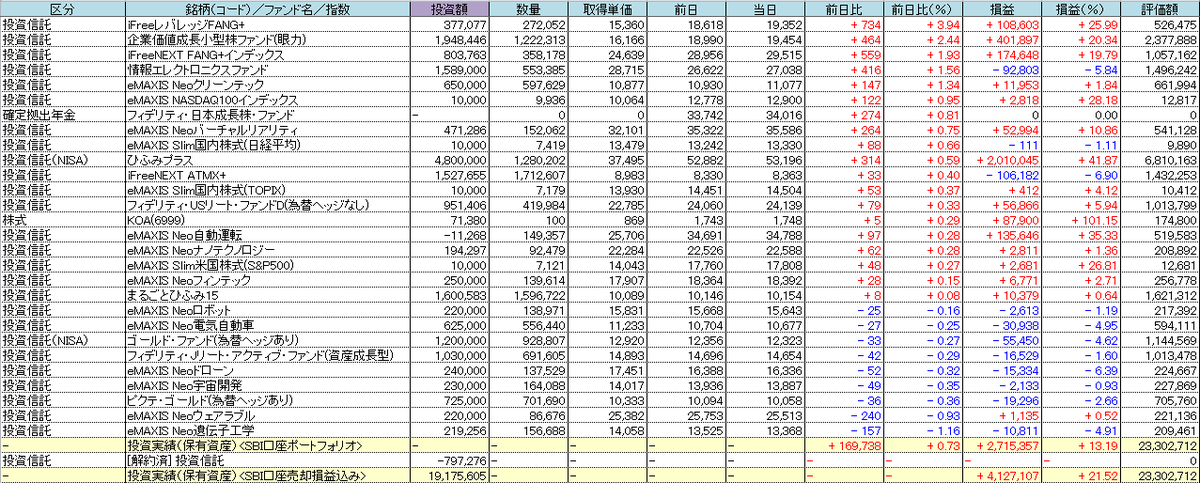1200x483 pixels.
Task: Click the eMAXIS NASDAQ100インデックス name cell
Action: tap(268, 100)
